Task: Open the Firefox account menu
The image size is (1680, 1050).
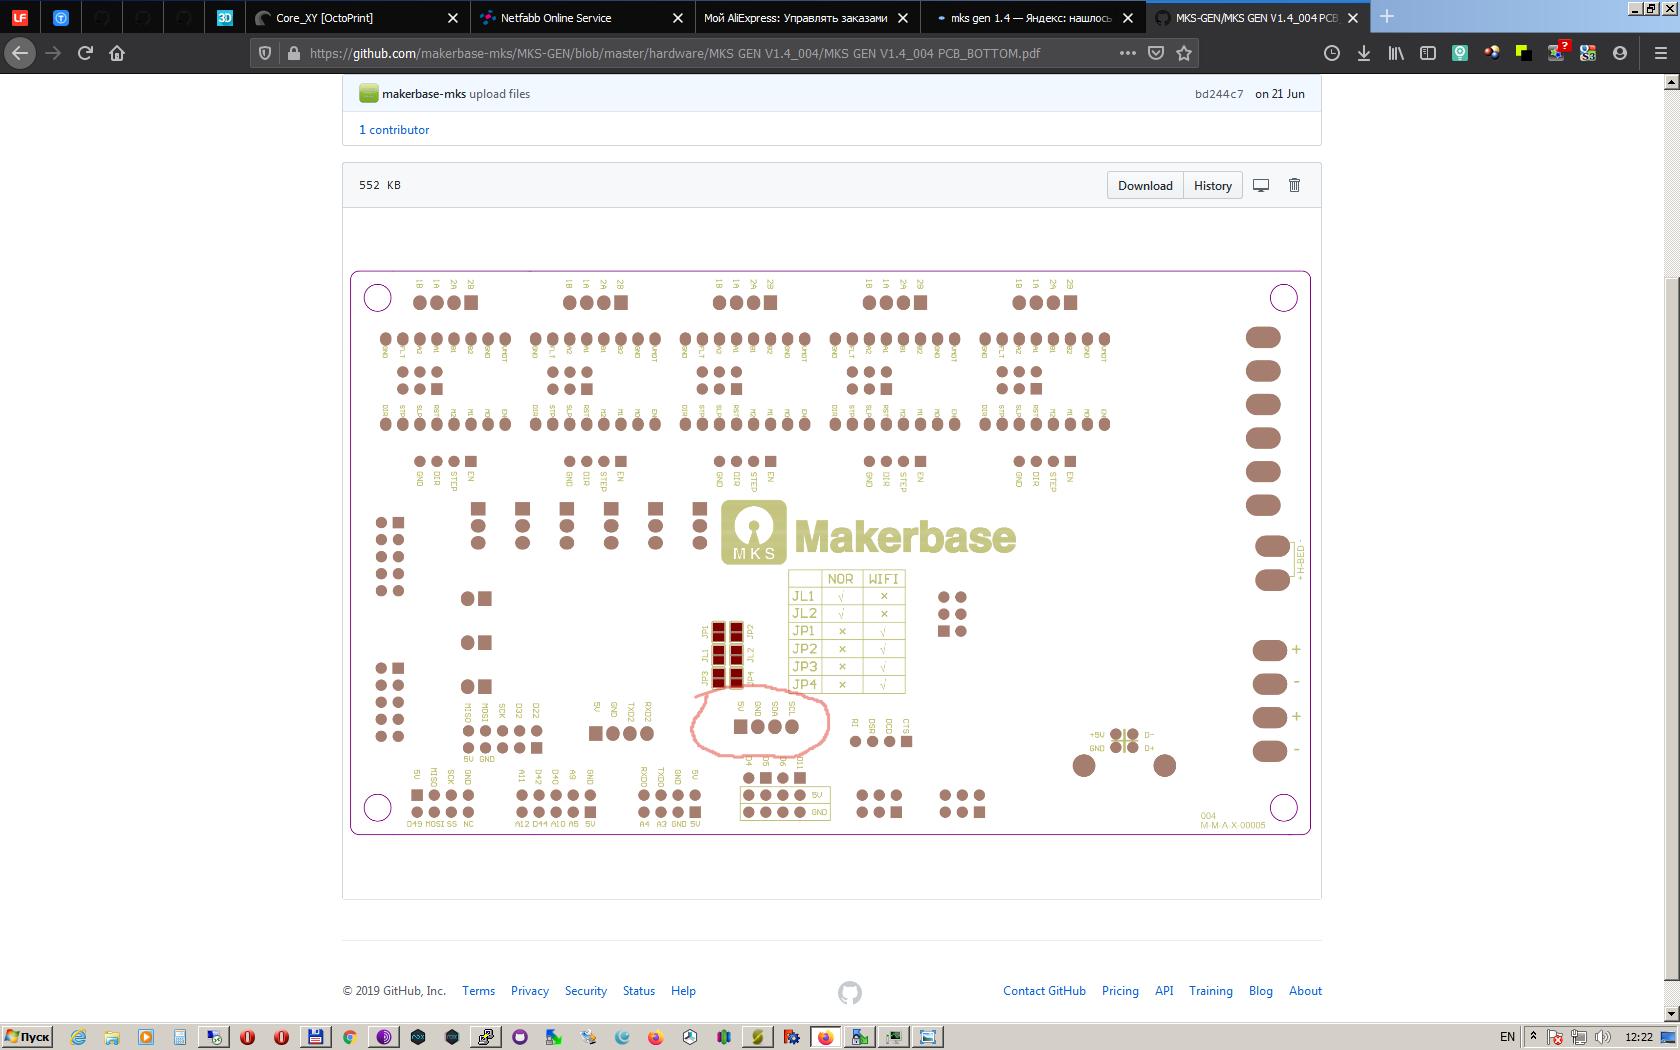Action: 1620,53
